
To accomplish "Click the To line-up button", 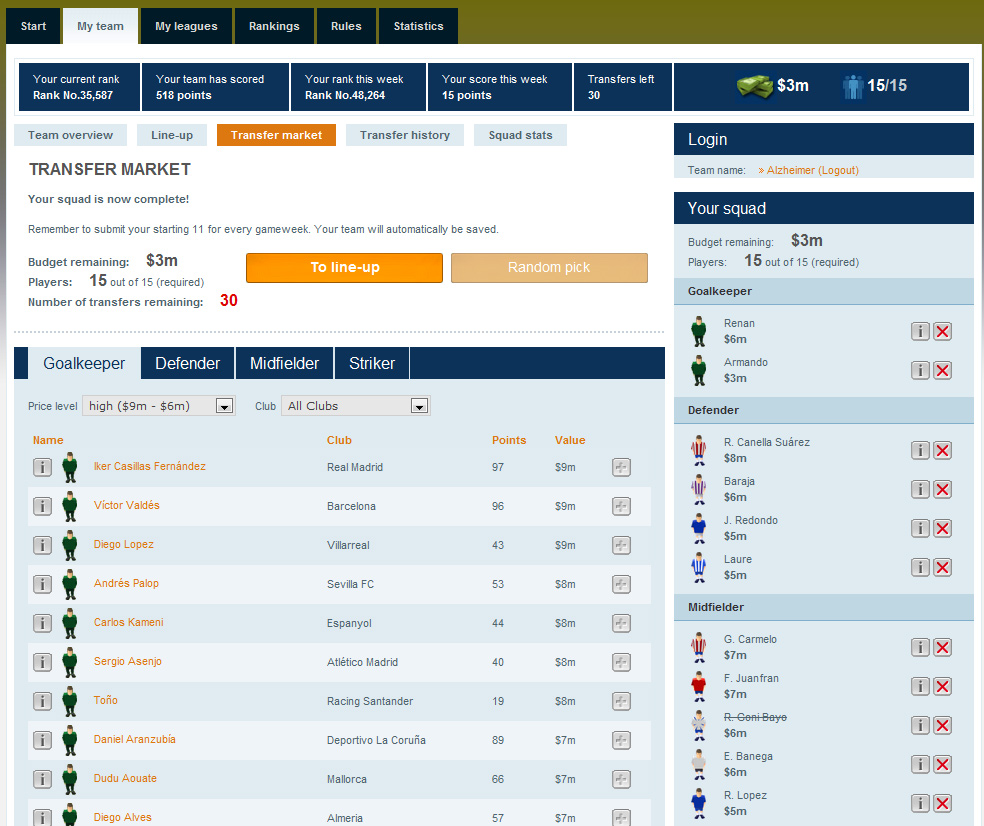I will (x=345, y=268).
